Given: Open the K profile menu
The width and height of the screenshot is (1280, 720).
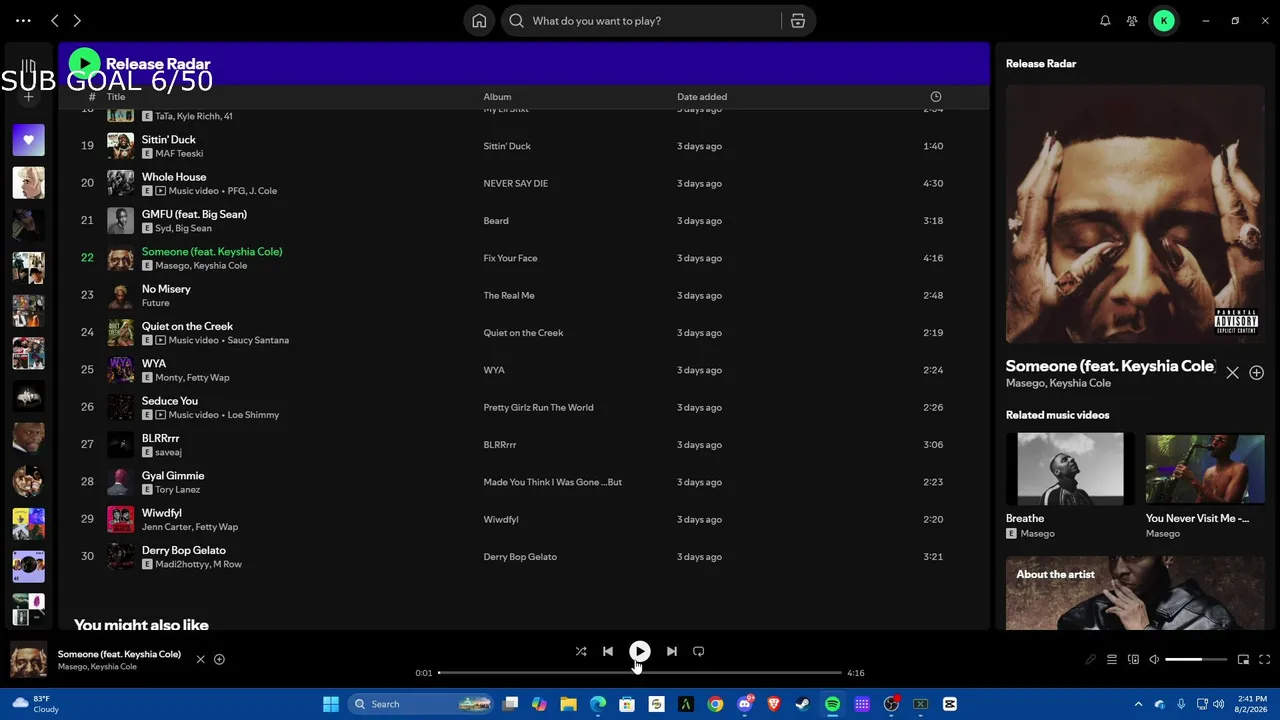Looking at the screenshot, I should click(1164, 21).
